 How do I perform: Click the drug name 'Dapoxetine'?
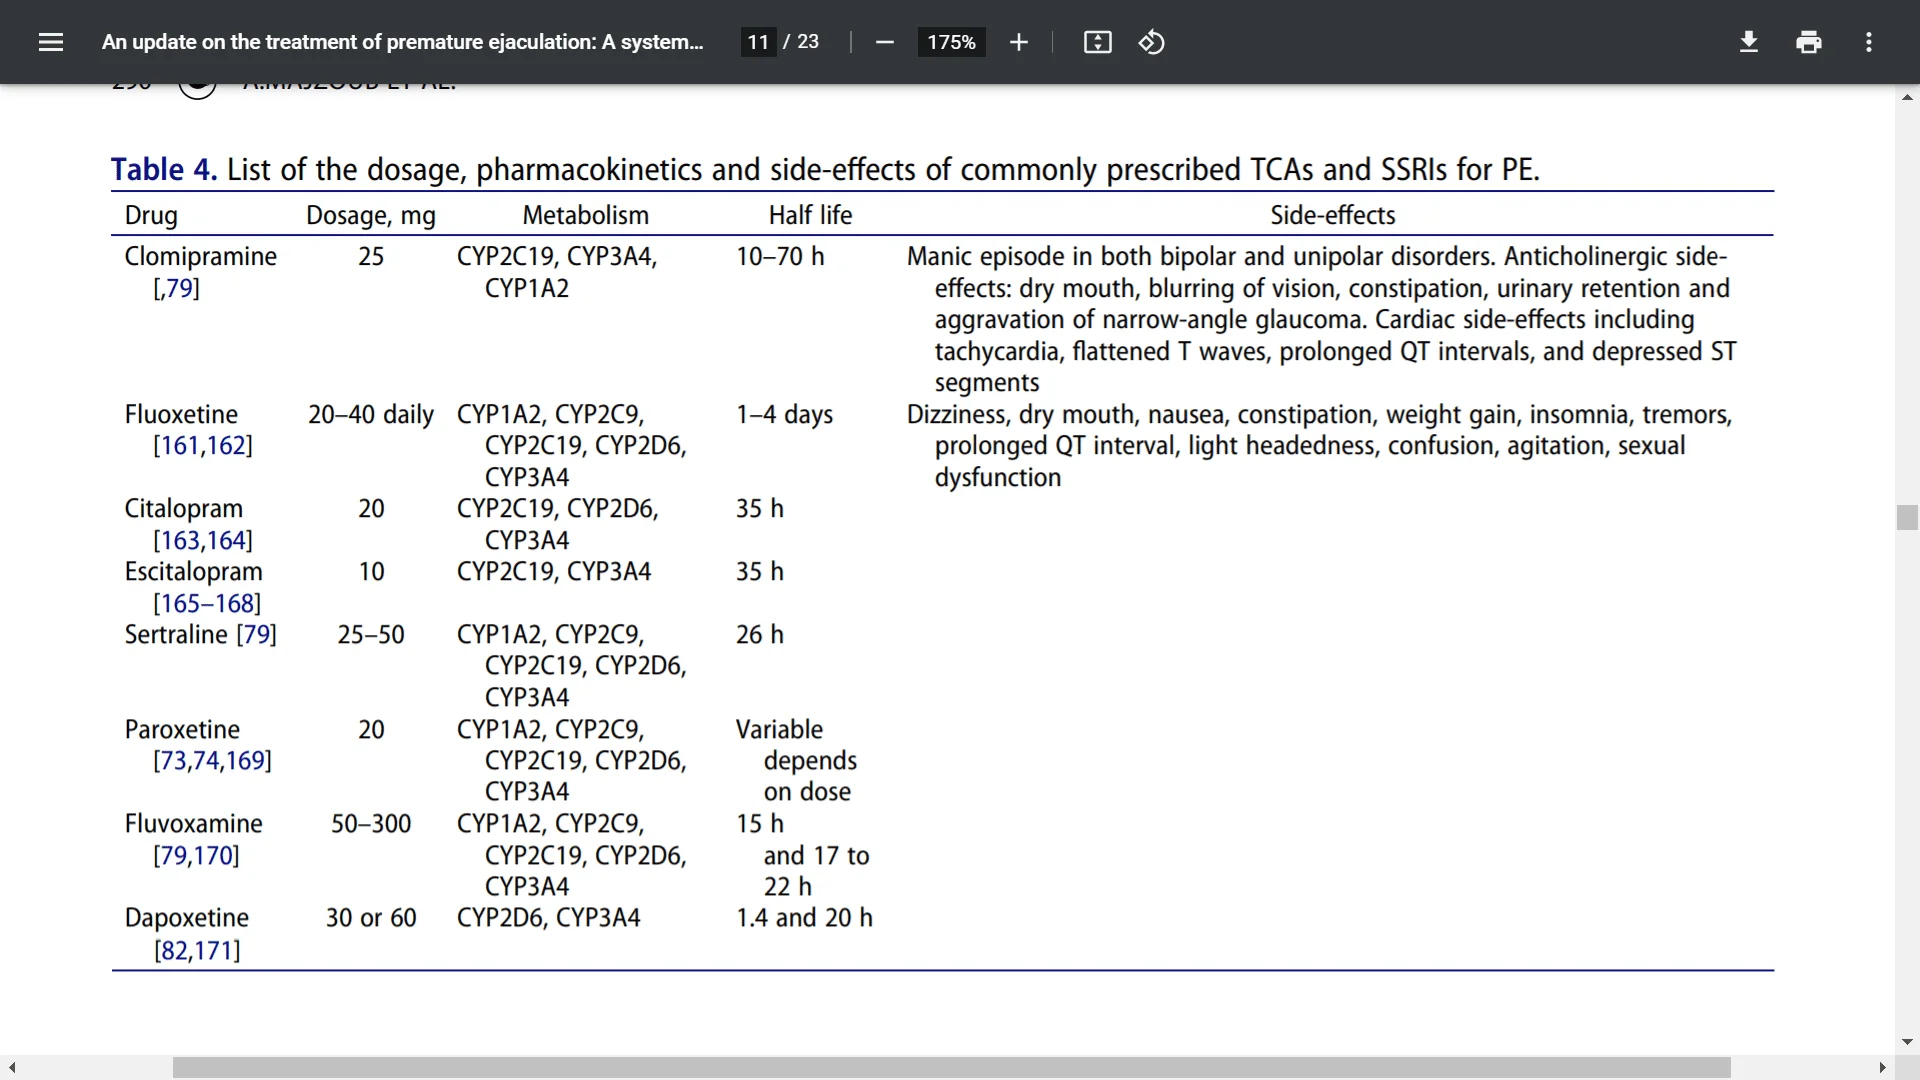187,918
